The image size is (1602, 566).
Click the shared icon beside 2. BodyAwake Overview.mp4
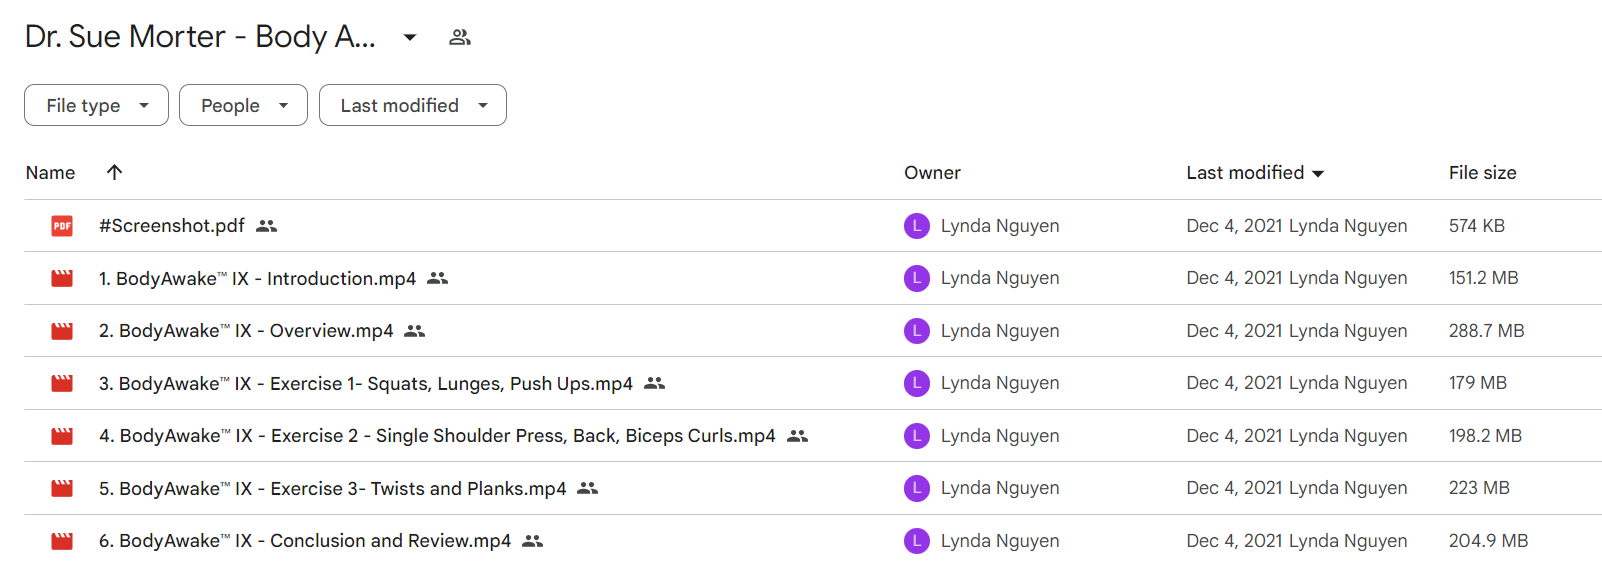click(x=415, y=331)
